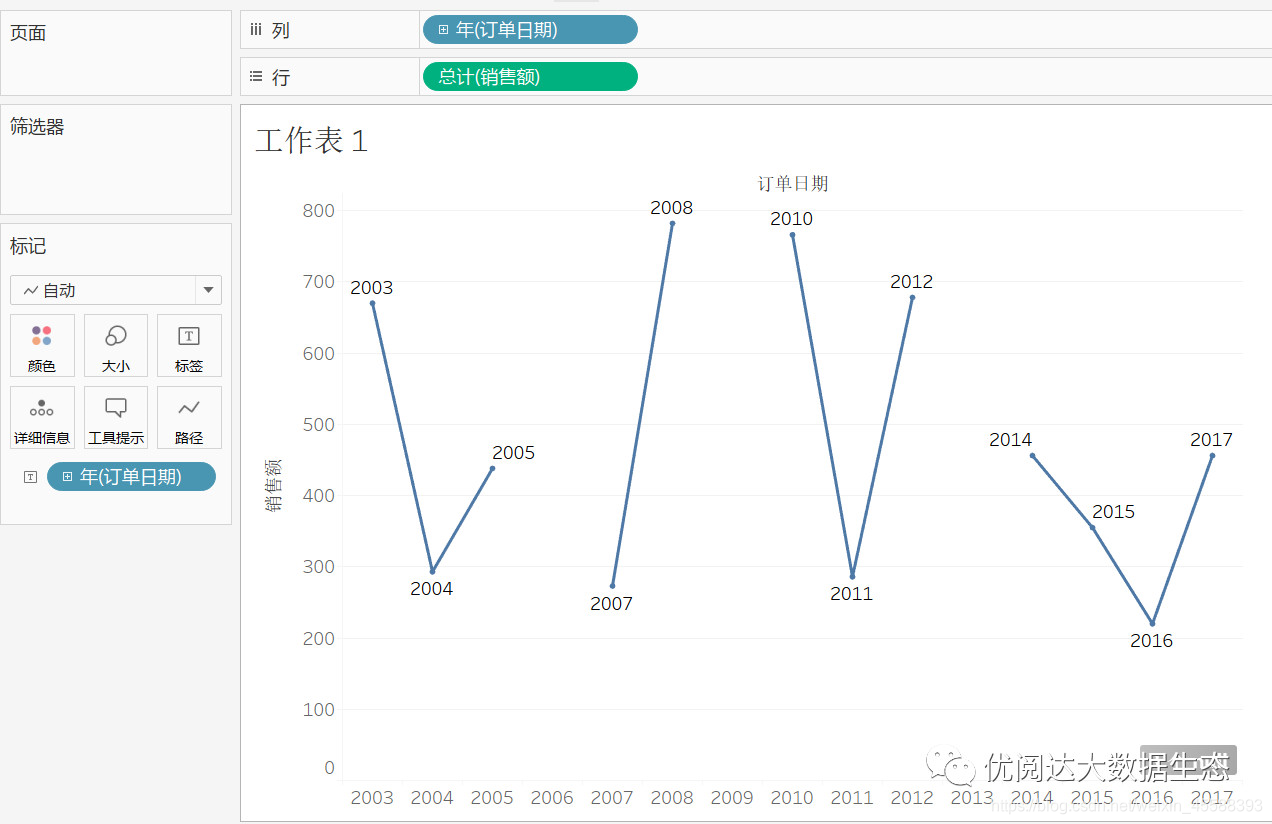Click the 2008 tick on the x-axis
This screenshot has height=824, width=1272.
[672, 798]
